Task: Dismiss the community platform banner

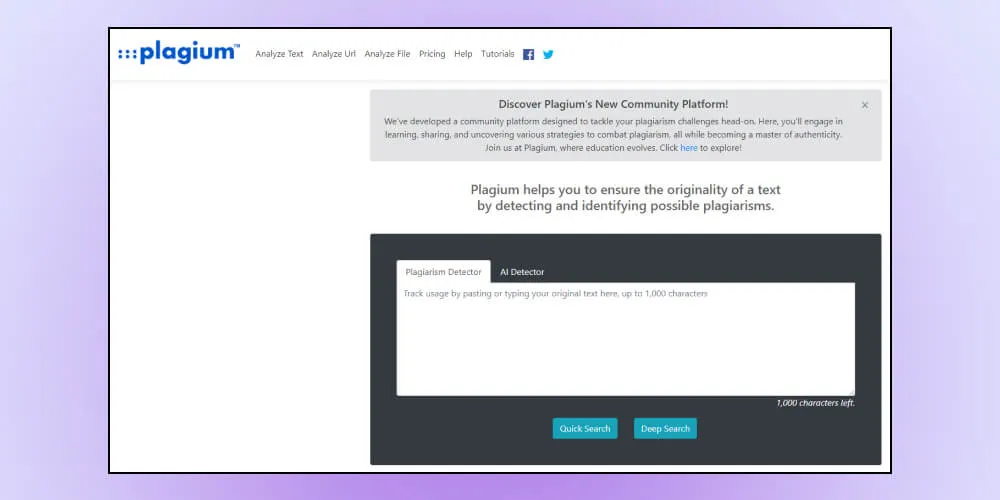Action: click(865, 105)
